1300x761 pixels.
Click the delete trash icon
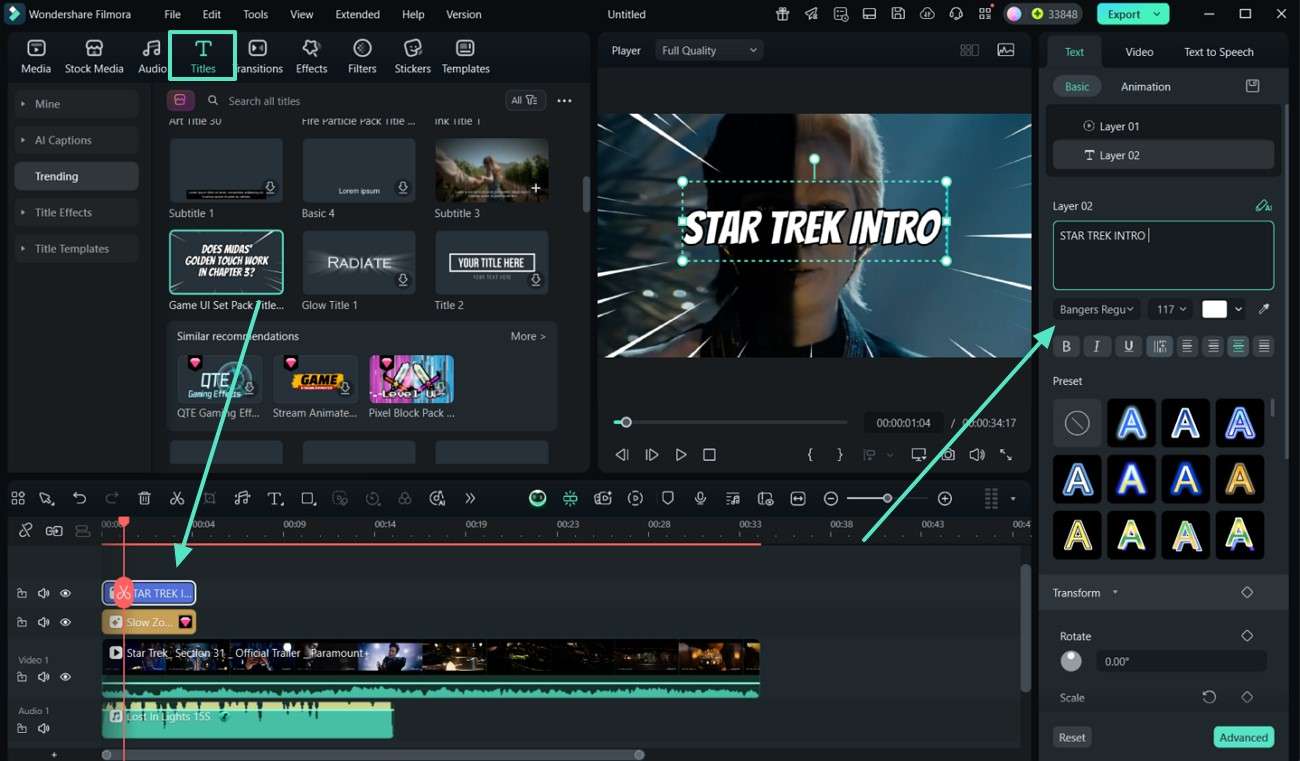[144, 498]
